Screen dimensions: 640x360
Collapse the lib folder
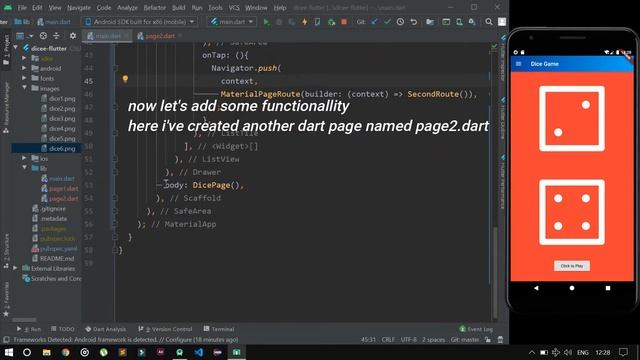pyautogui.click(x=24, y=168)
